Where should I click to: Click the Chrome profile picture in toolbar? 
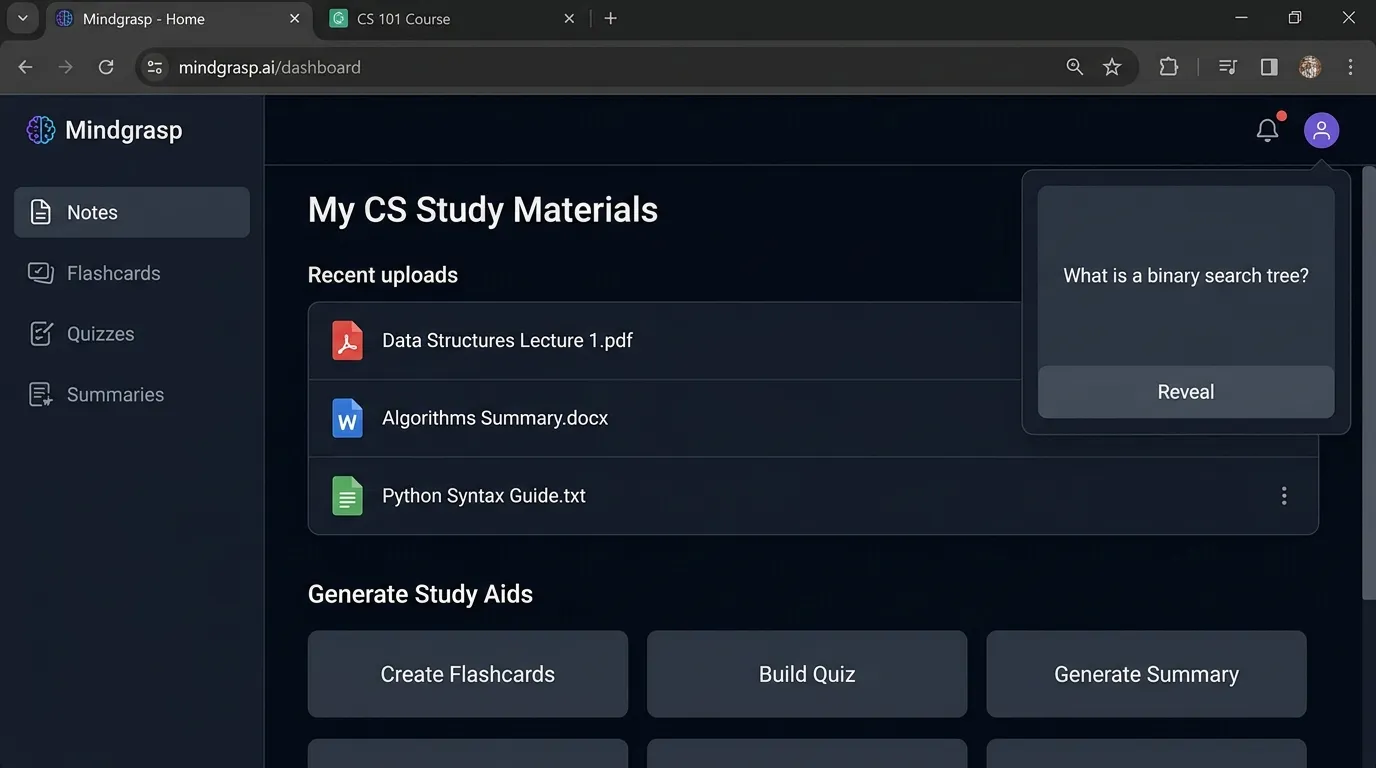1310,67
